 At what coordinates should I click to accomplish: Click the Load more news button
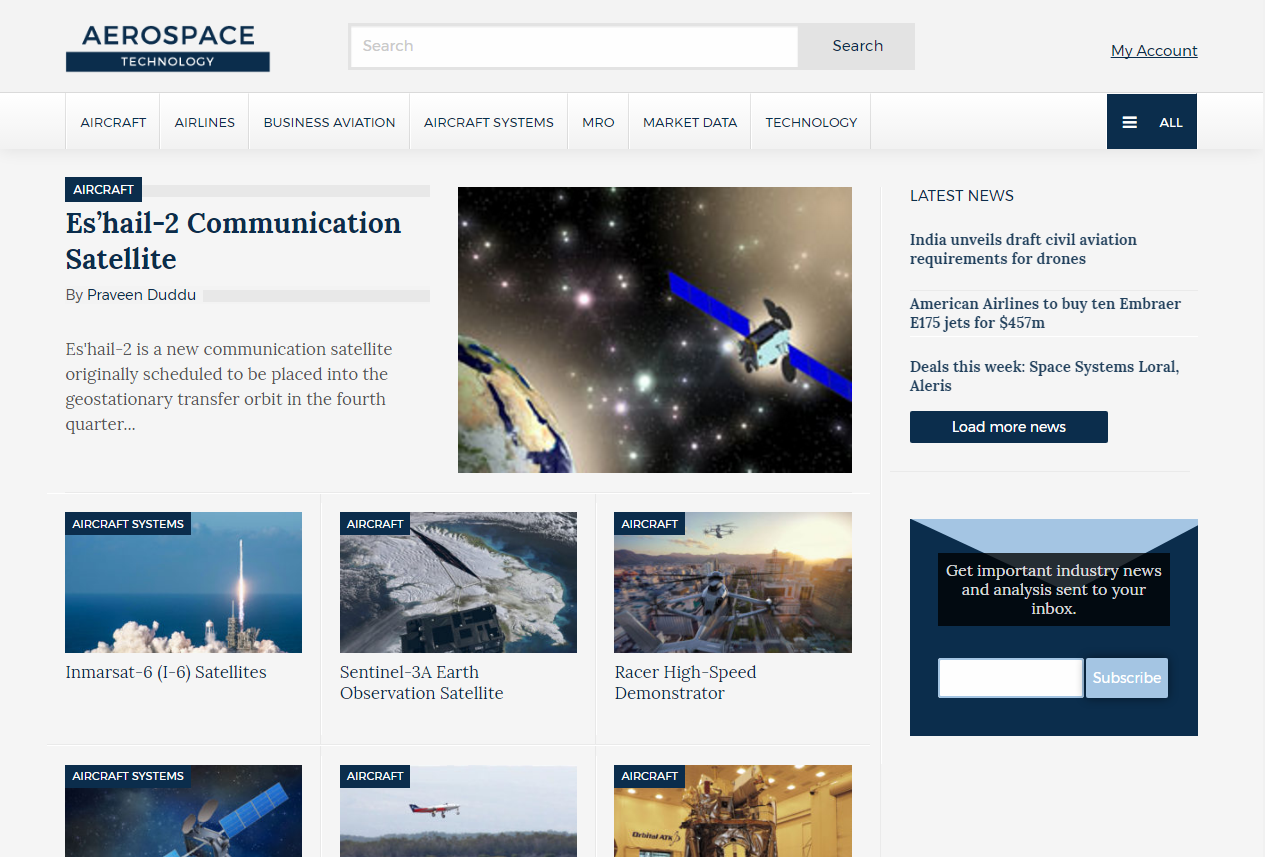click(1009, 427)
